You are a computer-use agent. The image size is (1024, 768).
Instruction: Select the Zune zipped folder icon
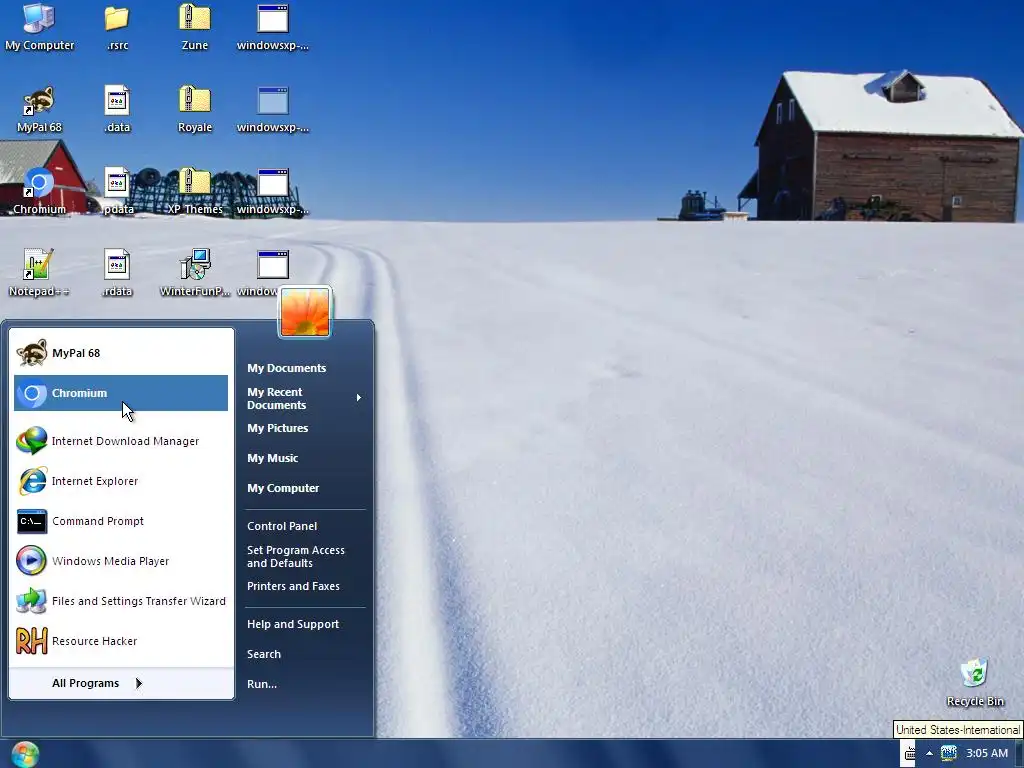coord(195,27)
